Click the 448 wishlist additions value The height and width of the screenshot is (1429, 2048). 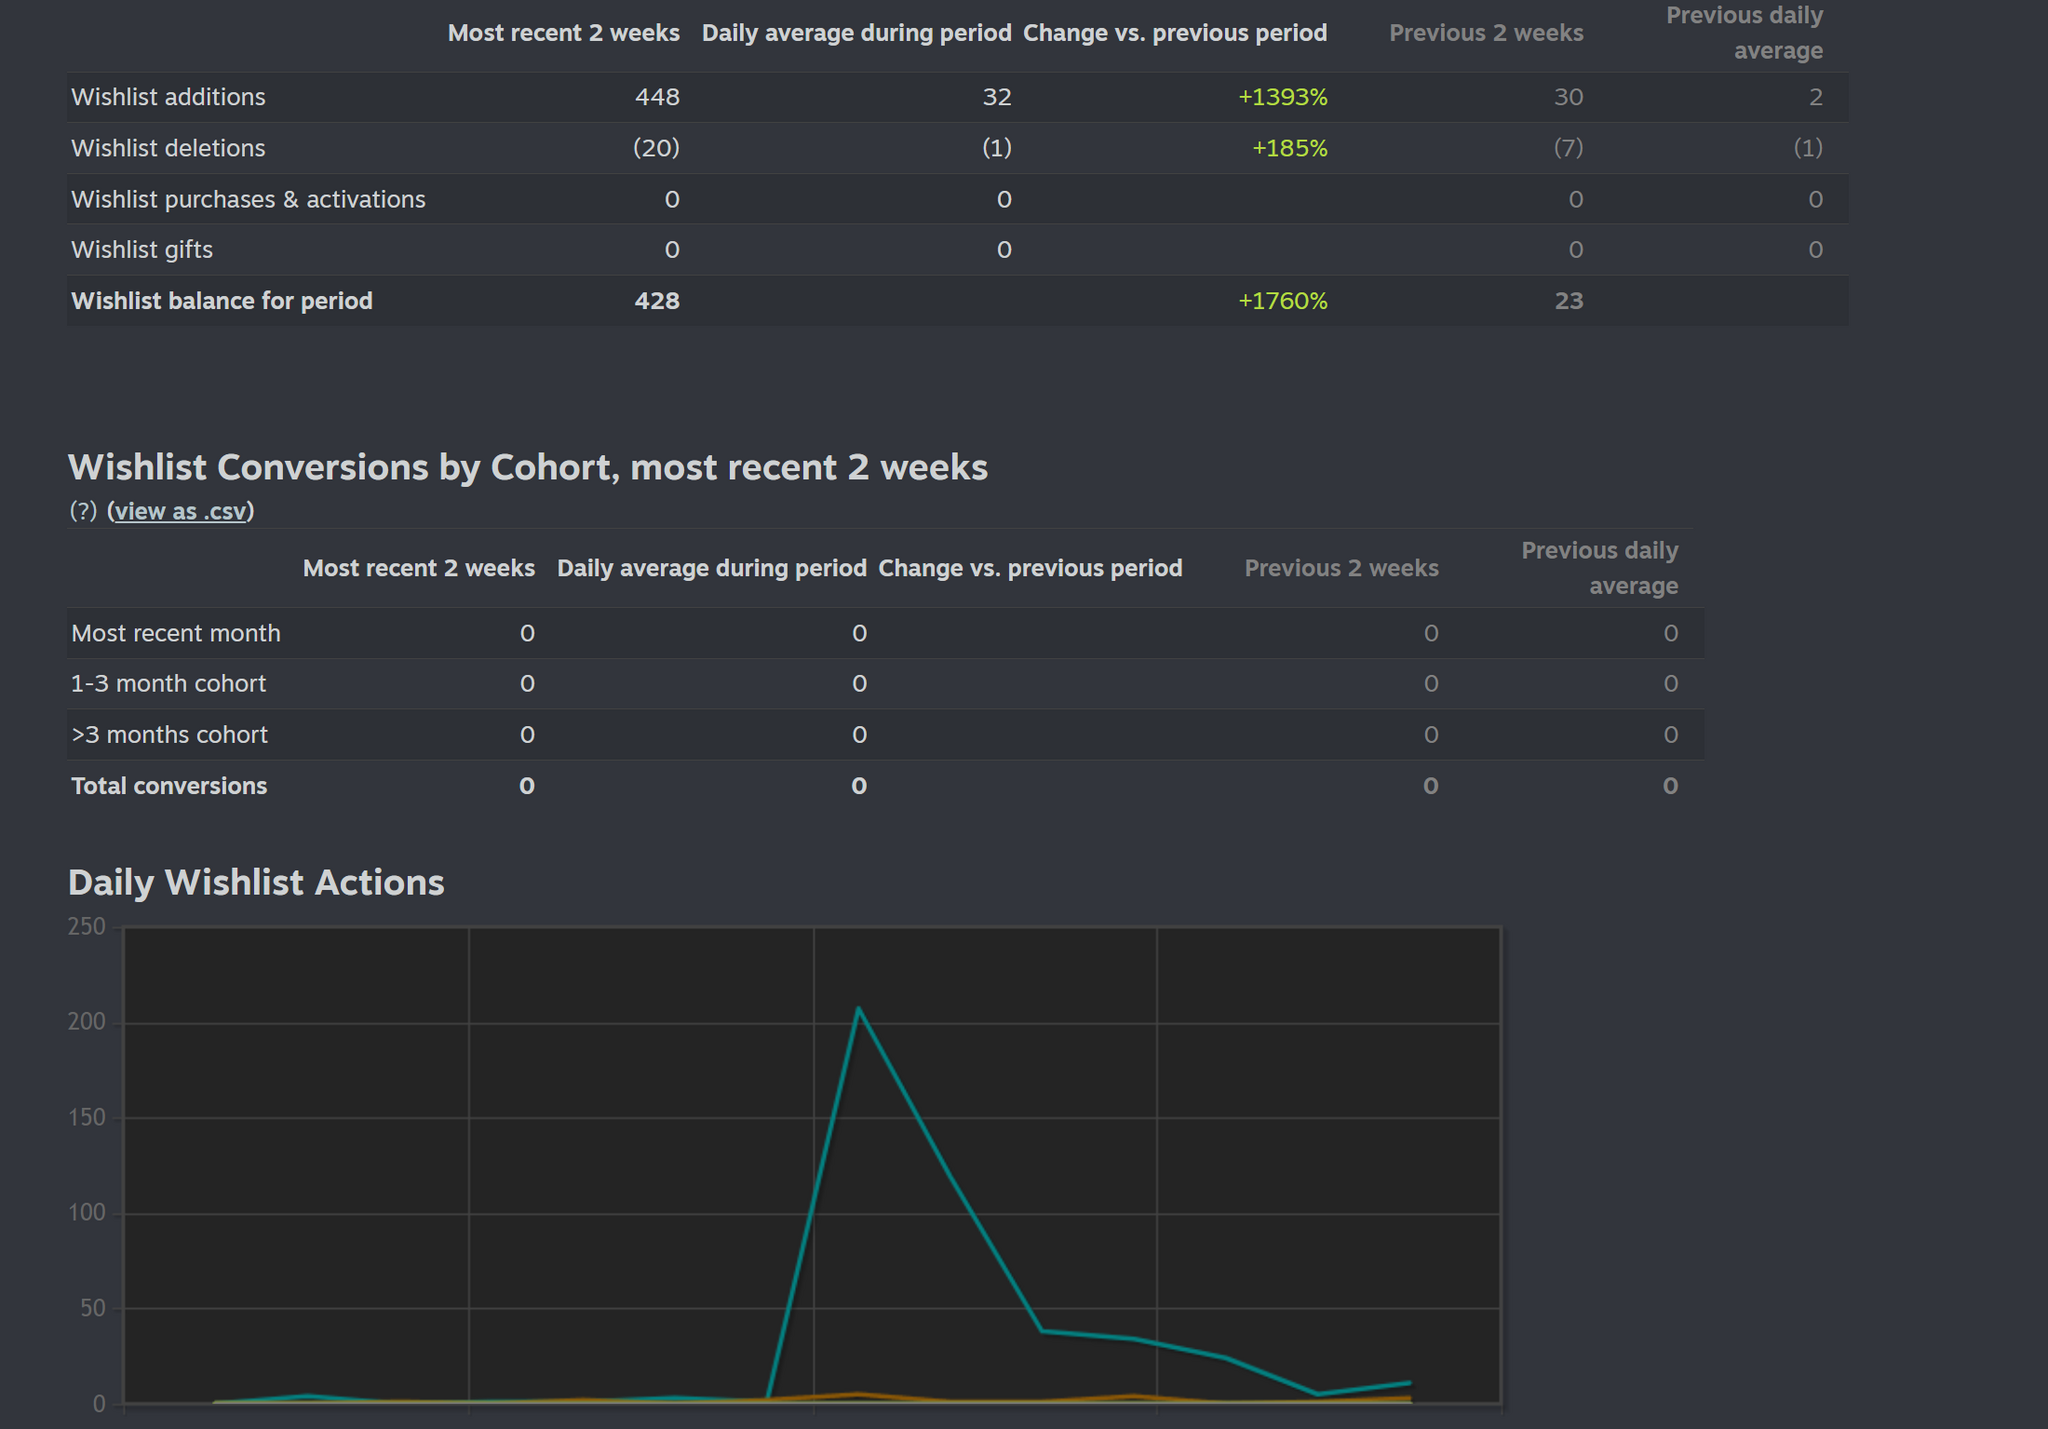657,97
